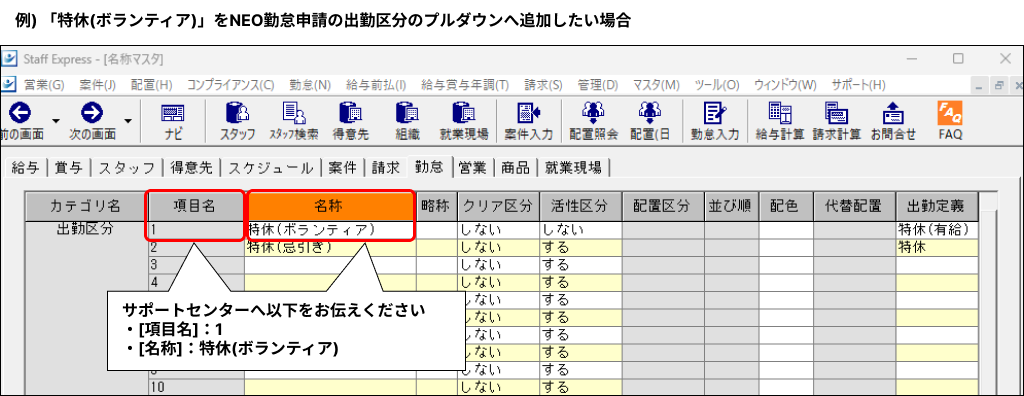Click the 略称 column header
This screenshot has width=1024, height=396.
pyautogui.click(x=436, y=206)
